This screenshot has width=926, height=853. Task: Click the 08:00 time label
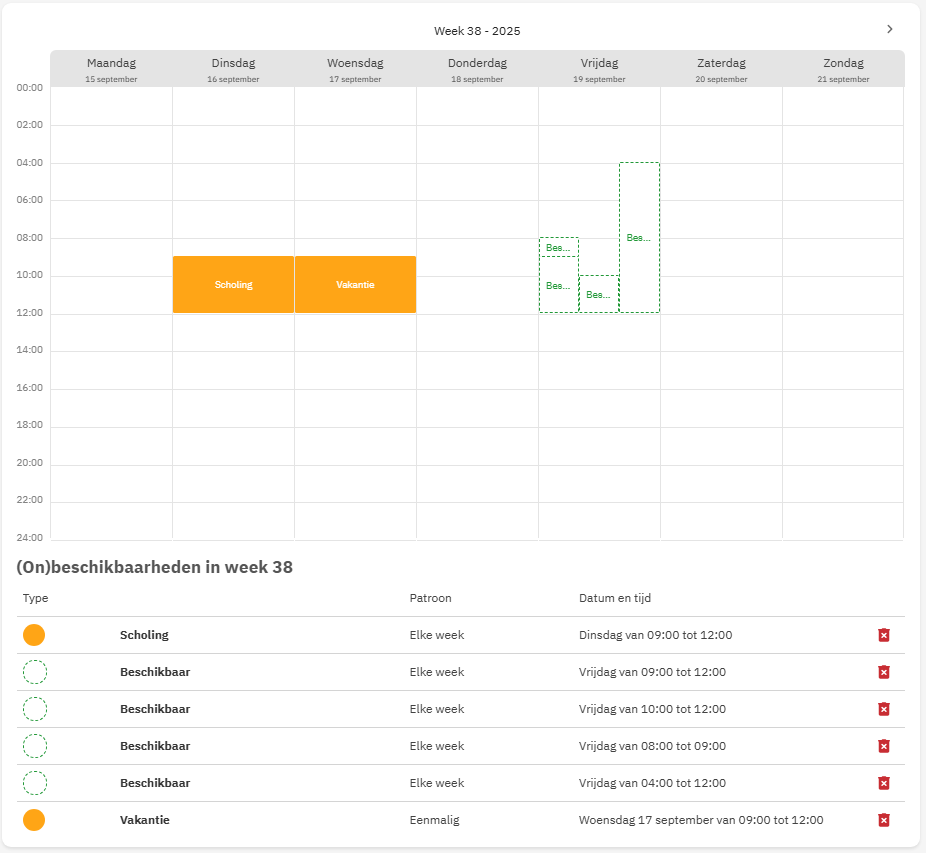pos(30,237)
